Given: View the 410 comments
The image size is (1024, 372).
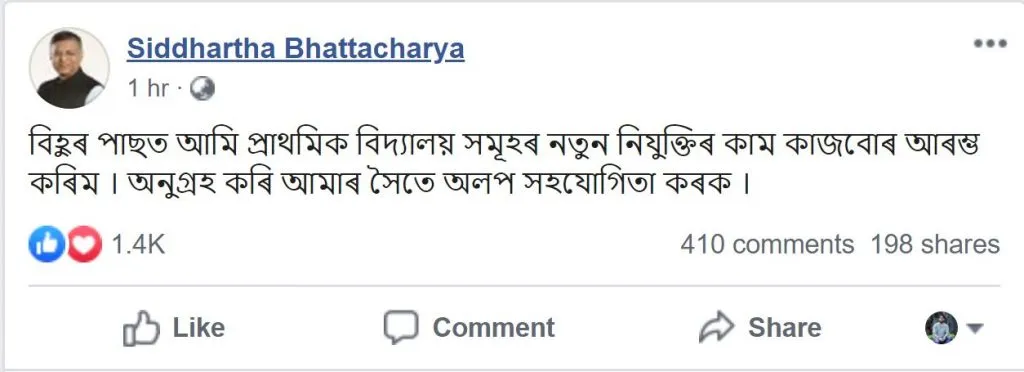Looking at the screenshot, I should (x=767, y=244).
